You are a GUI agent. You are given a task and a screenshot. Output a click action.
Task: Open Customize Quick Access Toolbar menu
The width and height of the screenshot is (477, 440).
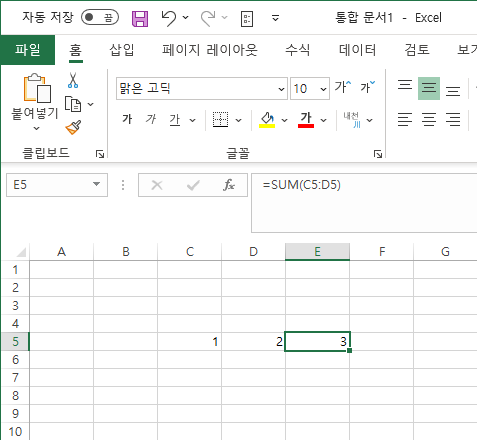point(275,18)
